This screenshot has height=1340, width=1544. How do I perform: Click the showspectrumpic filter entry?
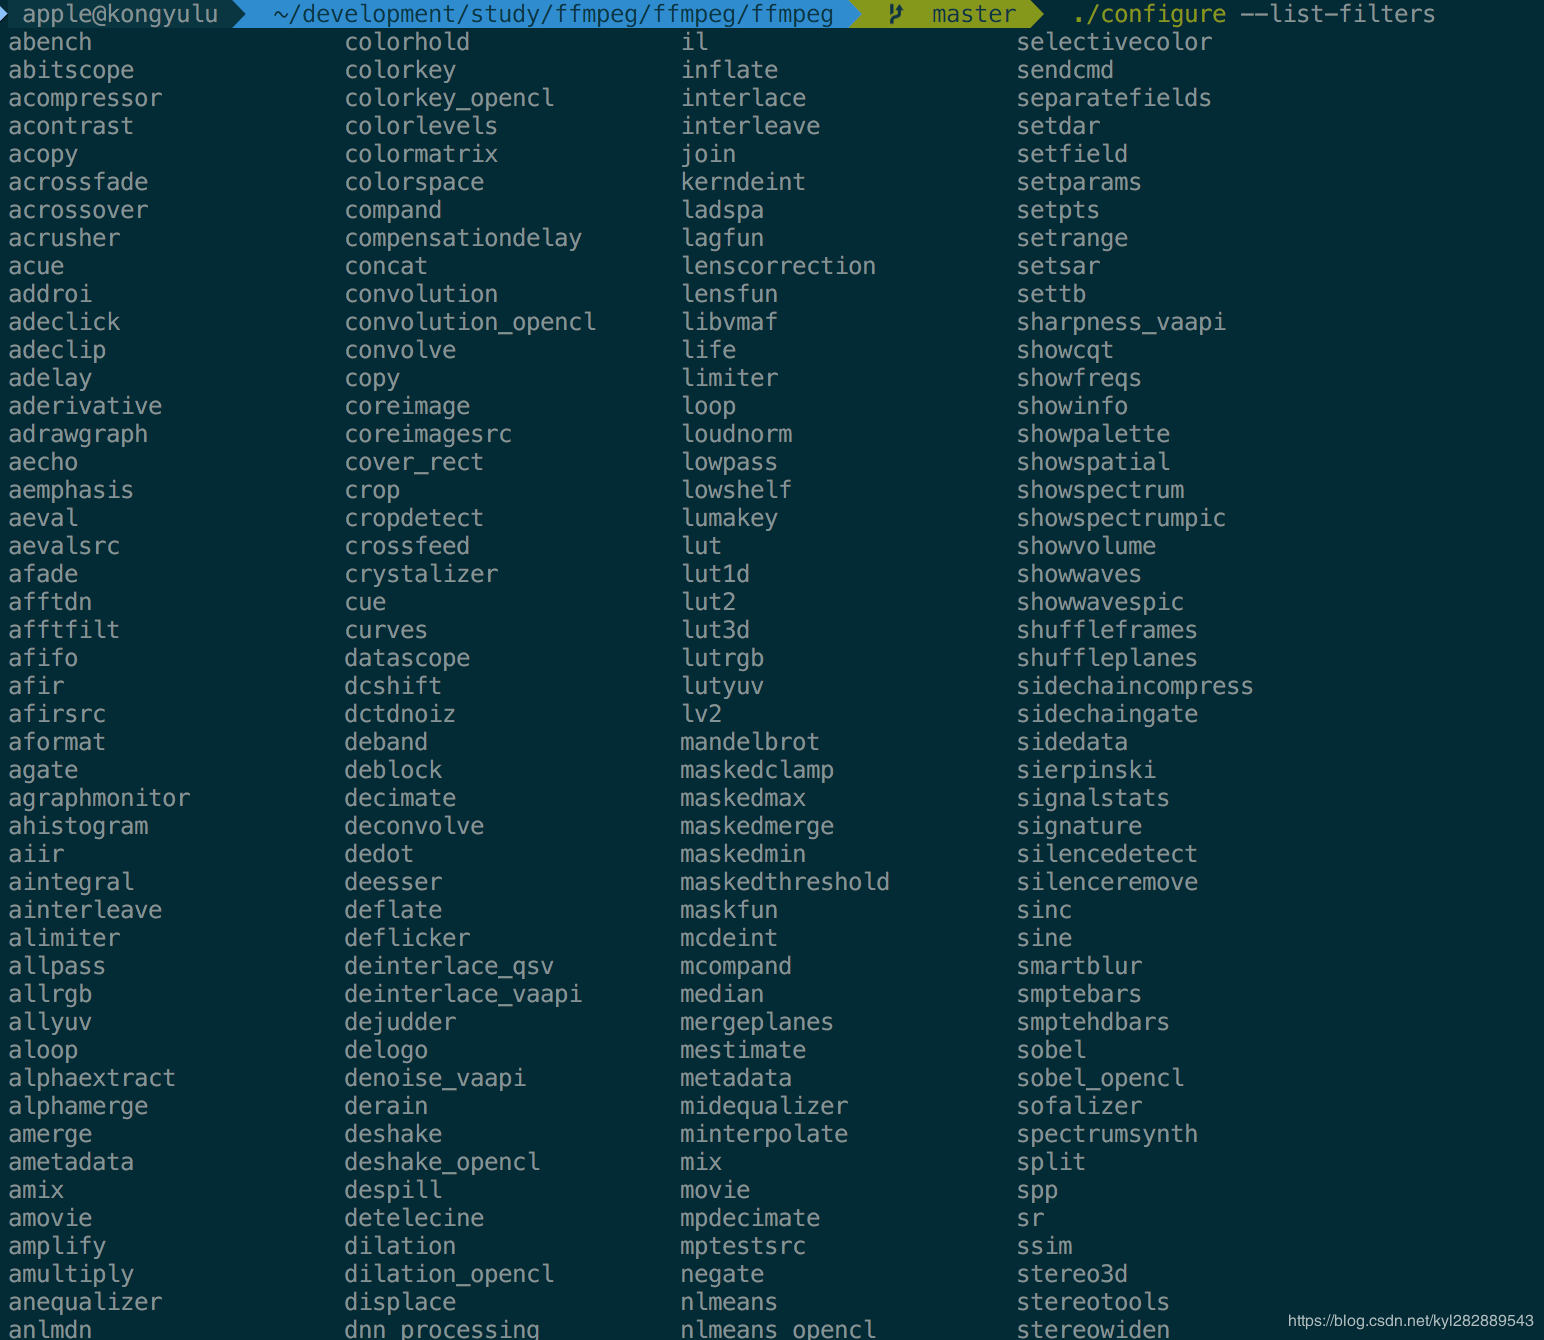[1122, 518]
